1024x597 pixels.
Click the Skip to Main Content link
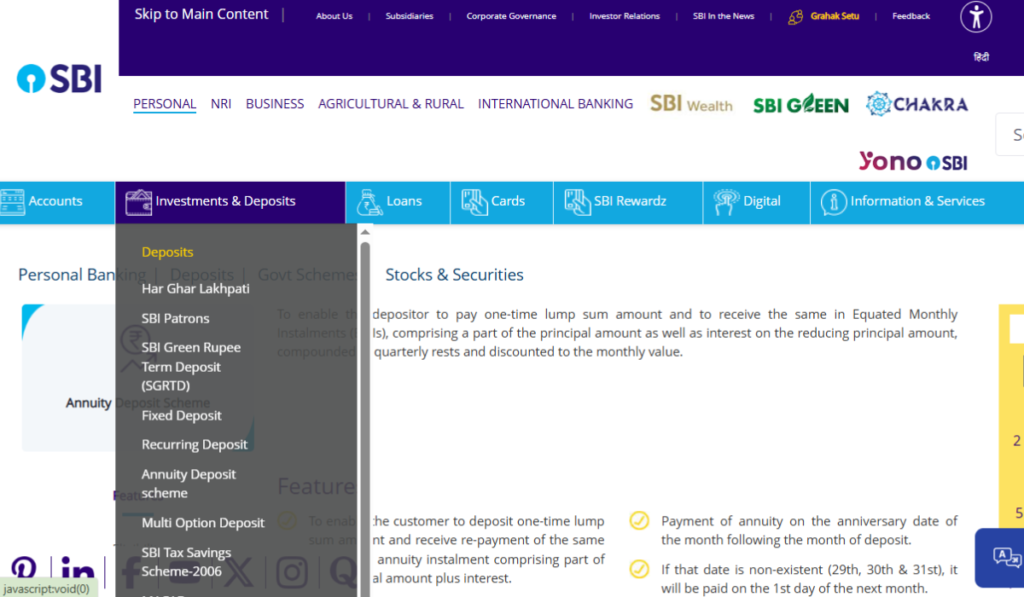pyautogui.click(x=201, y=14)
